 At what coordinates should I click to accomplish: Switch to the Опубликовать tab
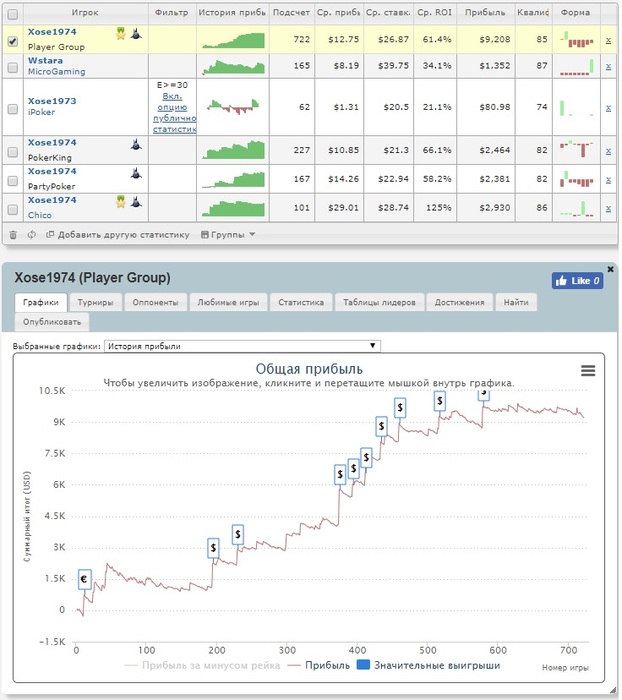52,322
